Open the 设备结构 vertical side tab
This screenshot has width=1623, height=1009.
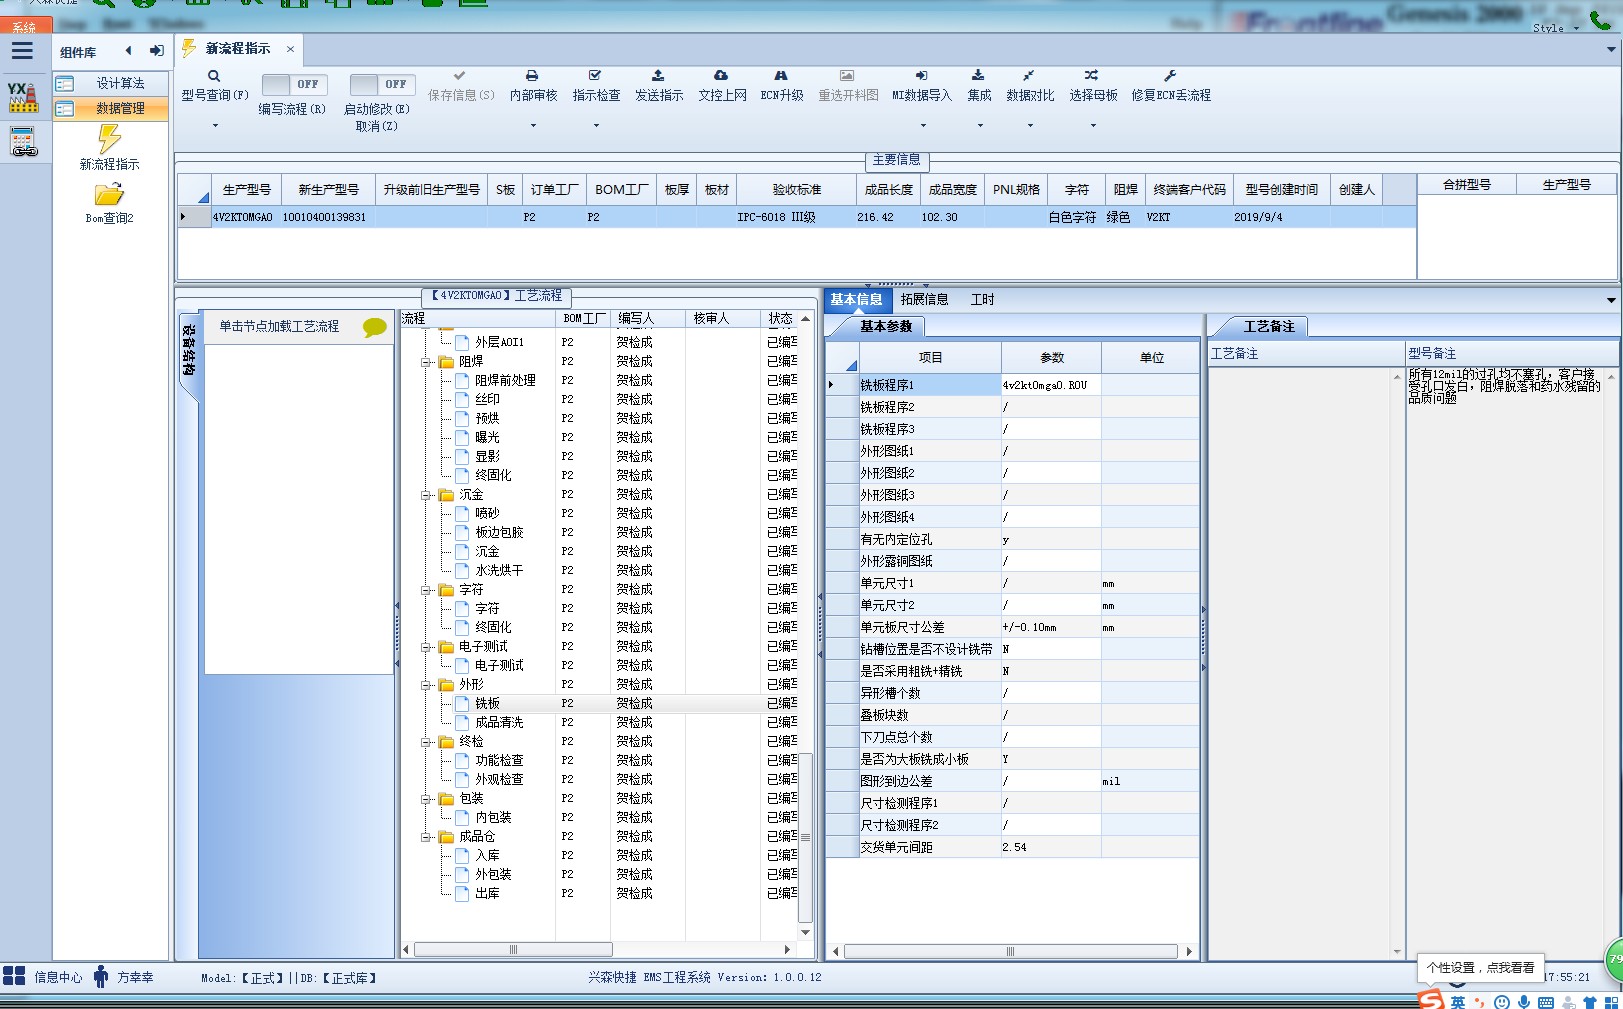click(188, 350)
